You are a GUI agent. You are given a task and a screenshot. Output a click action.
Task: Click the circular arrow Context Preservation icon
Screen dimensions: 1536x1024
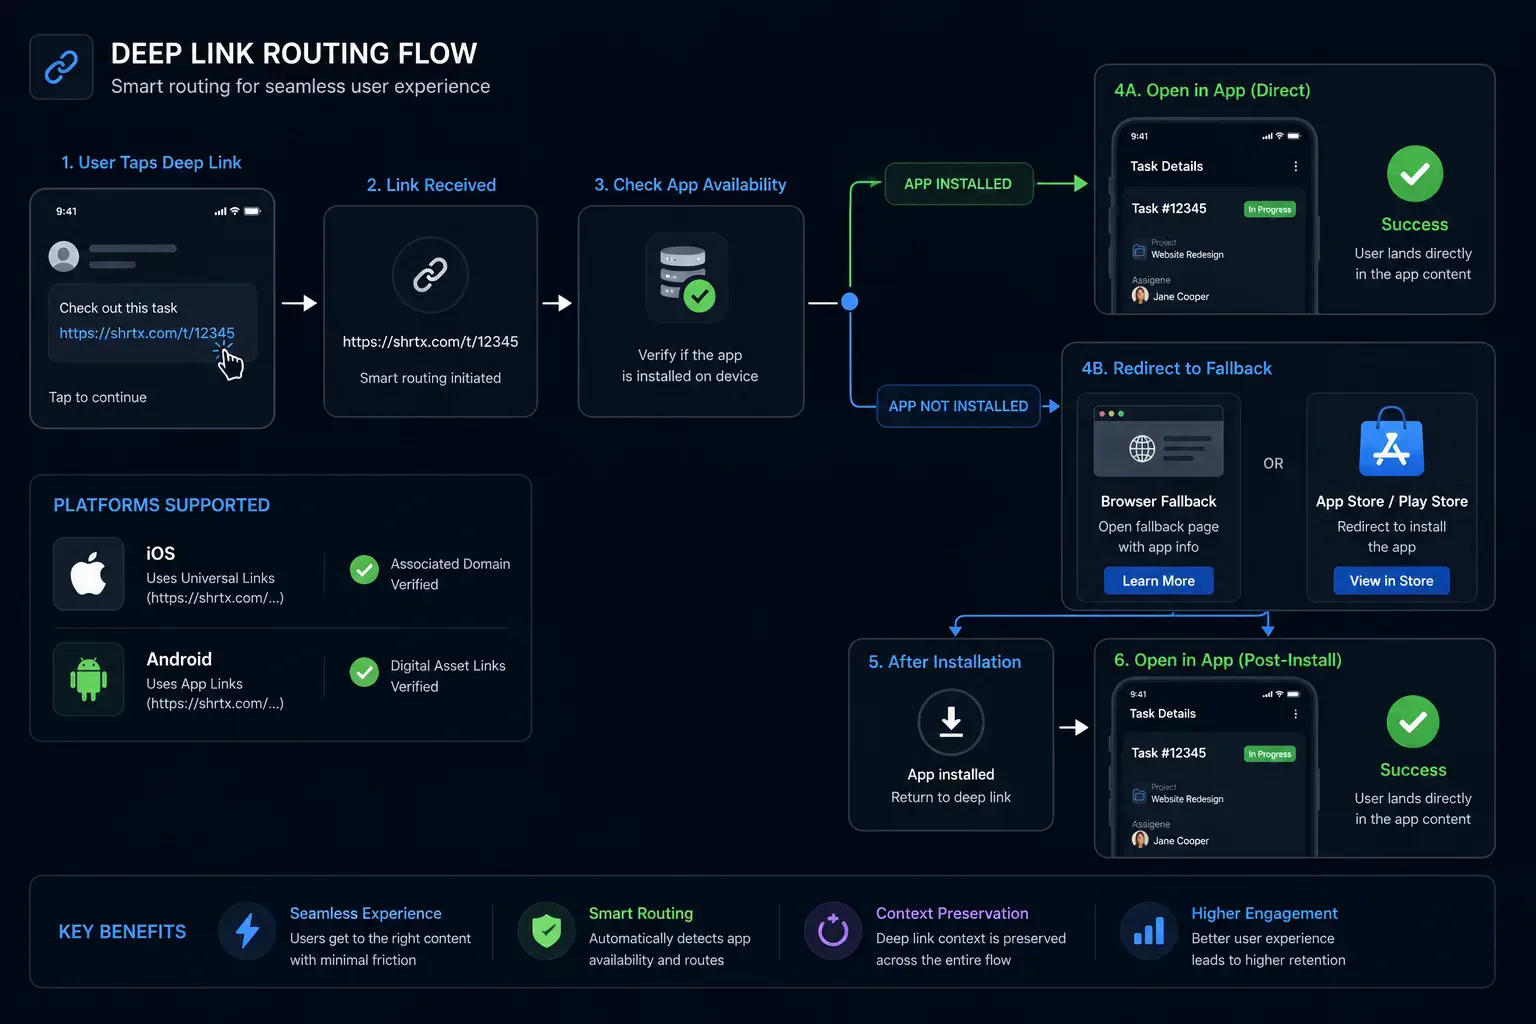(833, 931)
